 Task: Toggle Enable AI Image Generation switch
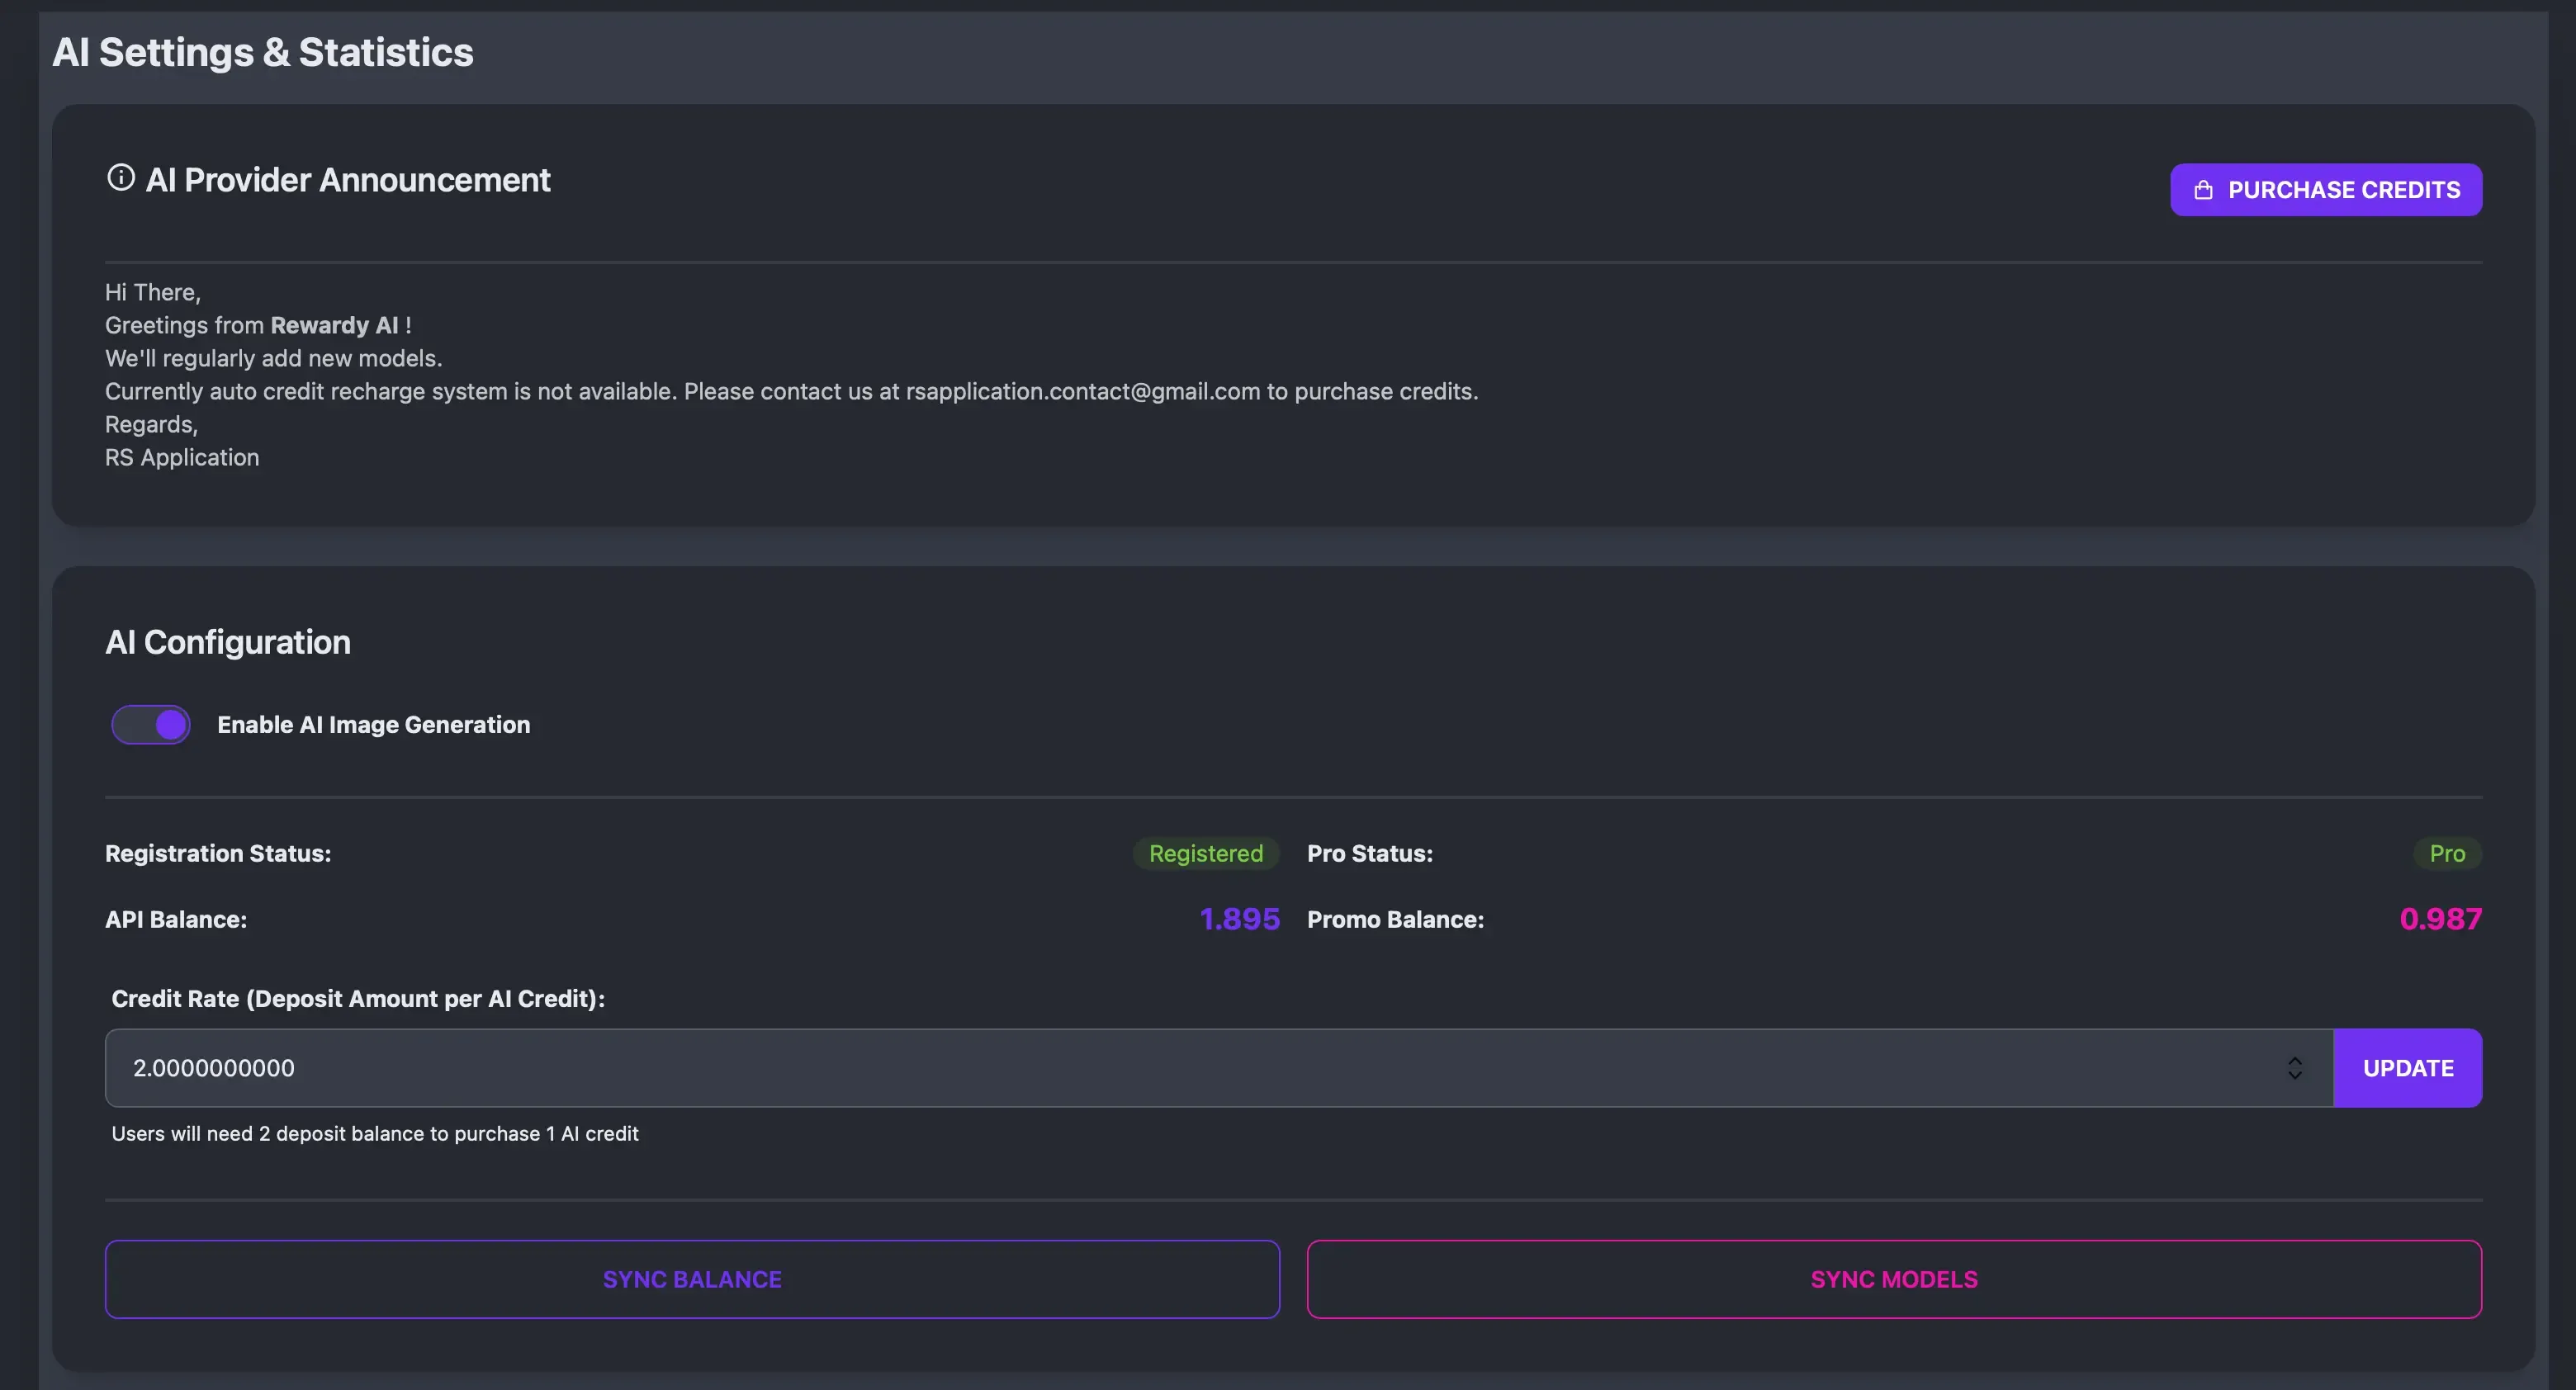(x=151, y=725)
